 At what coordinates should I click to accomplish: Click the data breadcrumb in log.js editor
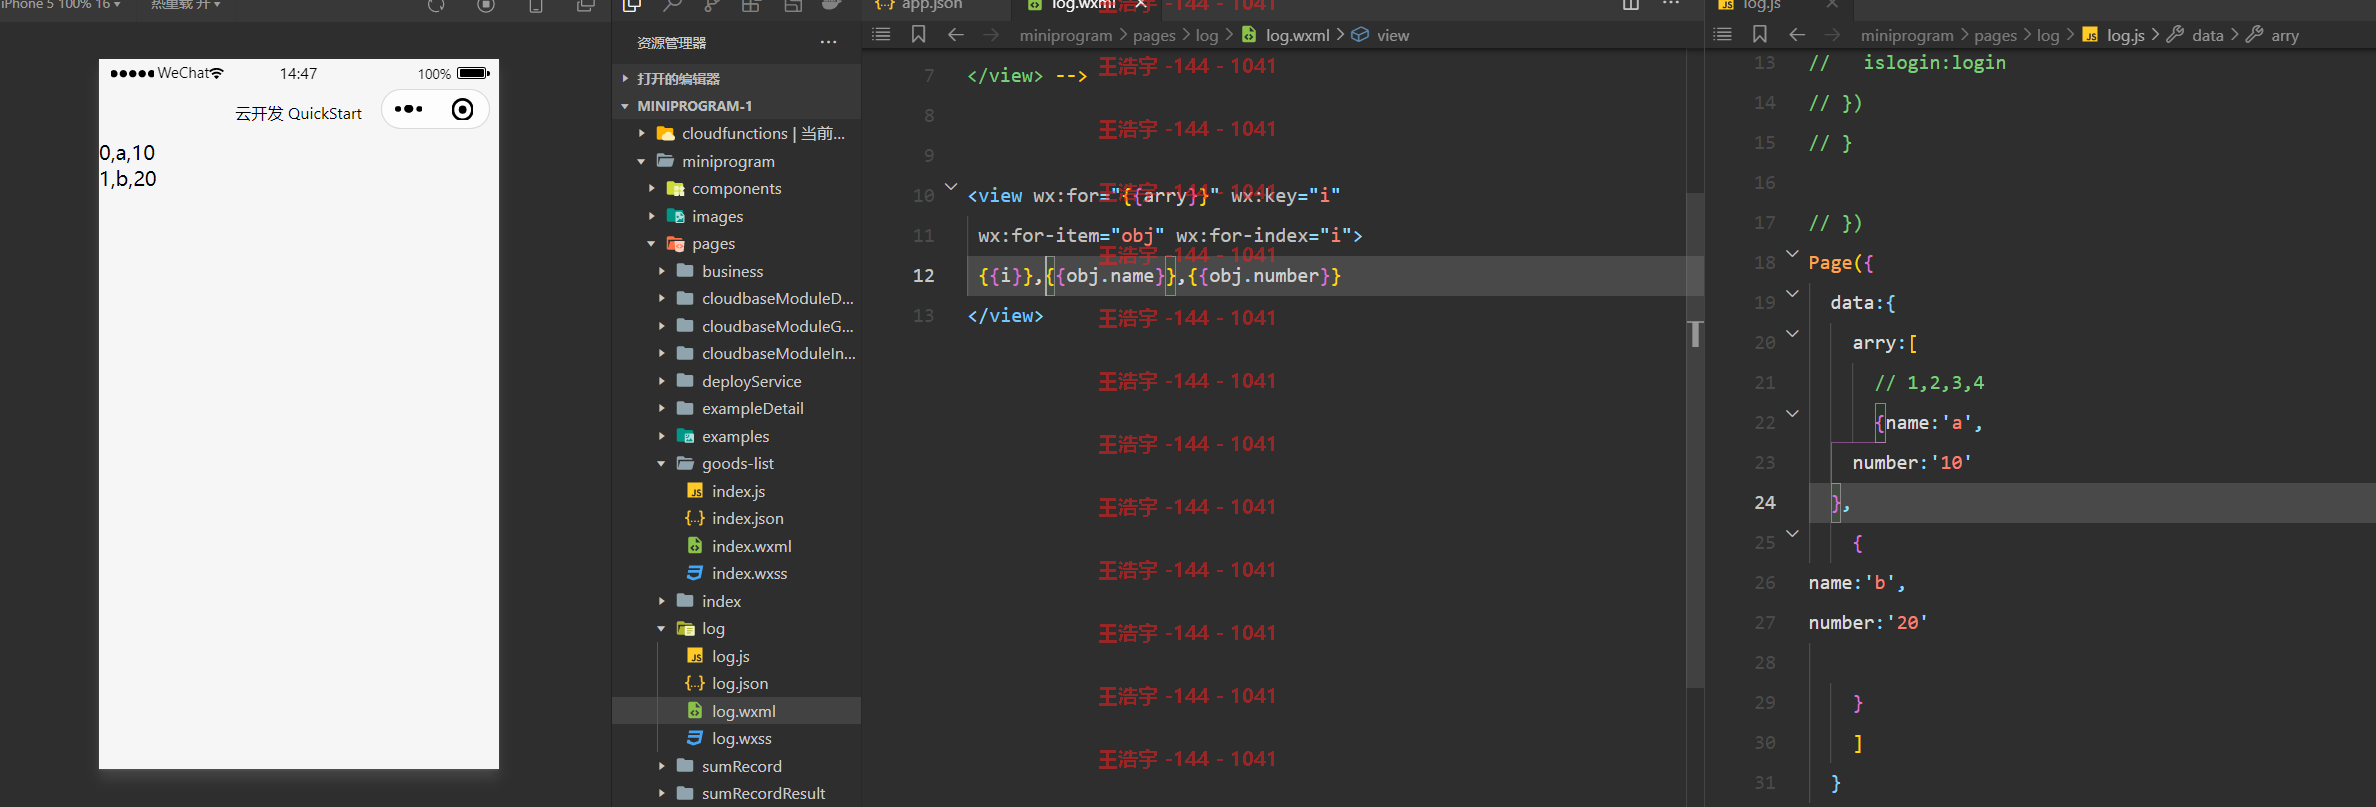(2195, 35)
